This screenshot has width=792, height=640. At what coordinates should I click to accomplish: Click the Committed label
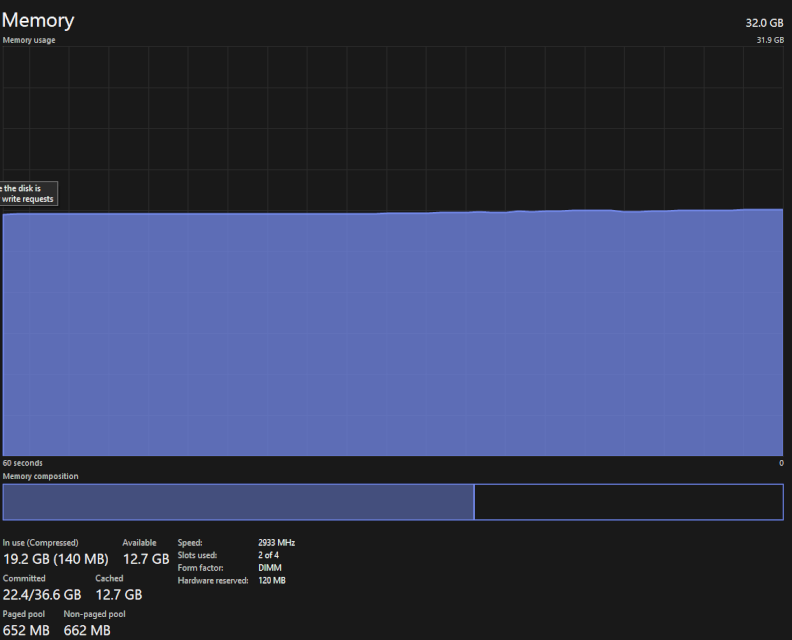tap(24, 578)
